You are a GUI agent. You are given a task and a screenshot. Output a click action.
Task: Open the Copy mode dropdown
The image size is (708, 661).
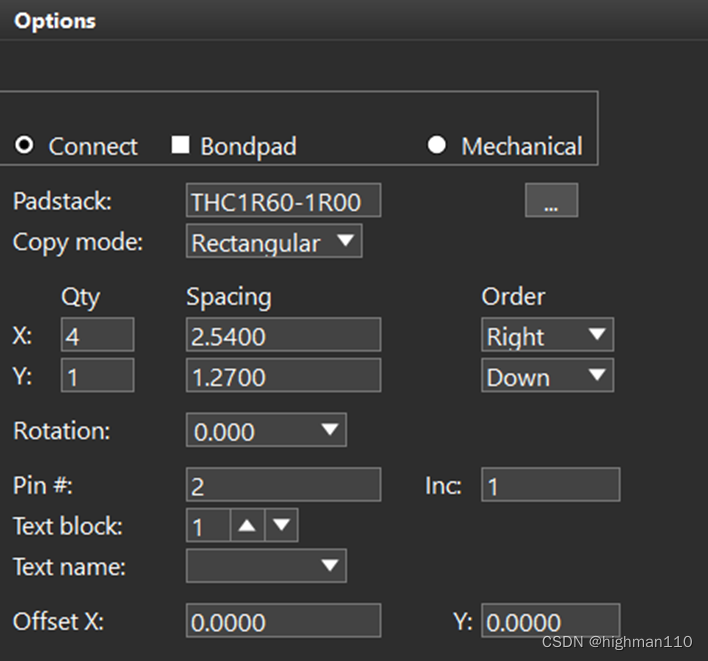[x=273, y=242]
